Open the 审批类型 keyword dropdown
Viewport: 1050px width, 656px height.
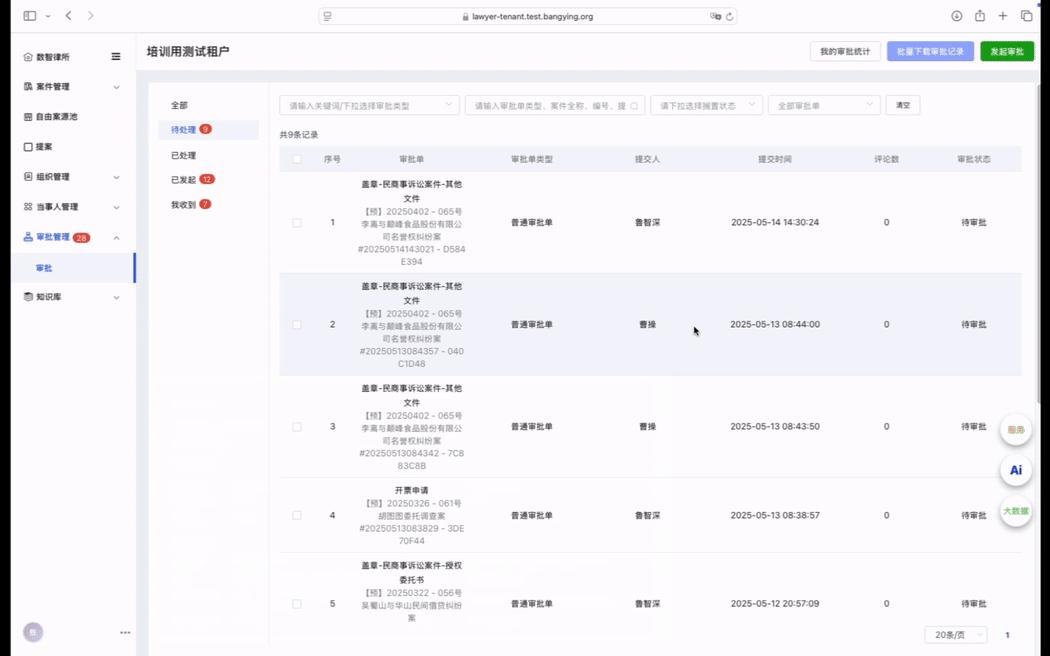click(370, 105)
